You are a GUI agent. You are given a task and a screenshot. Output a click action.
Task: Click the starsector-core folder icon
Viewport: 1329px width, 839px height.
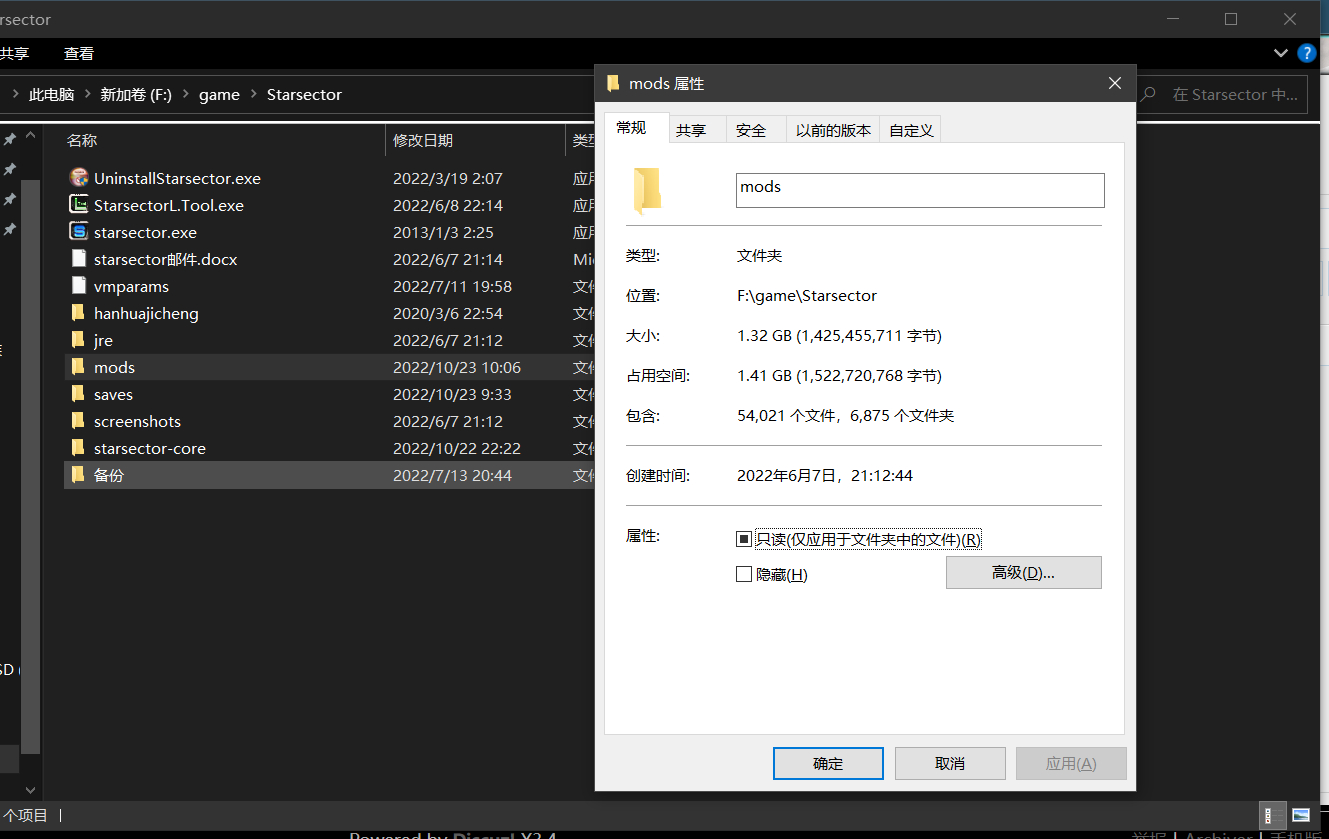(79, 448)
